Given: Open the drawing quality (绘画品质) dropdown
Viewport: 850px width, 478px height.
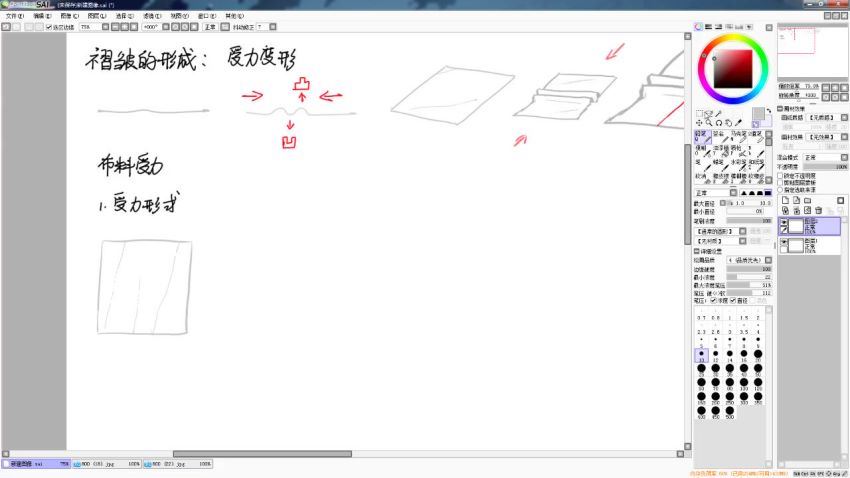Looking at the screenshot, I should (768, 260).
